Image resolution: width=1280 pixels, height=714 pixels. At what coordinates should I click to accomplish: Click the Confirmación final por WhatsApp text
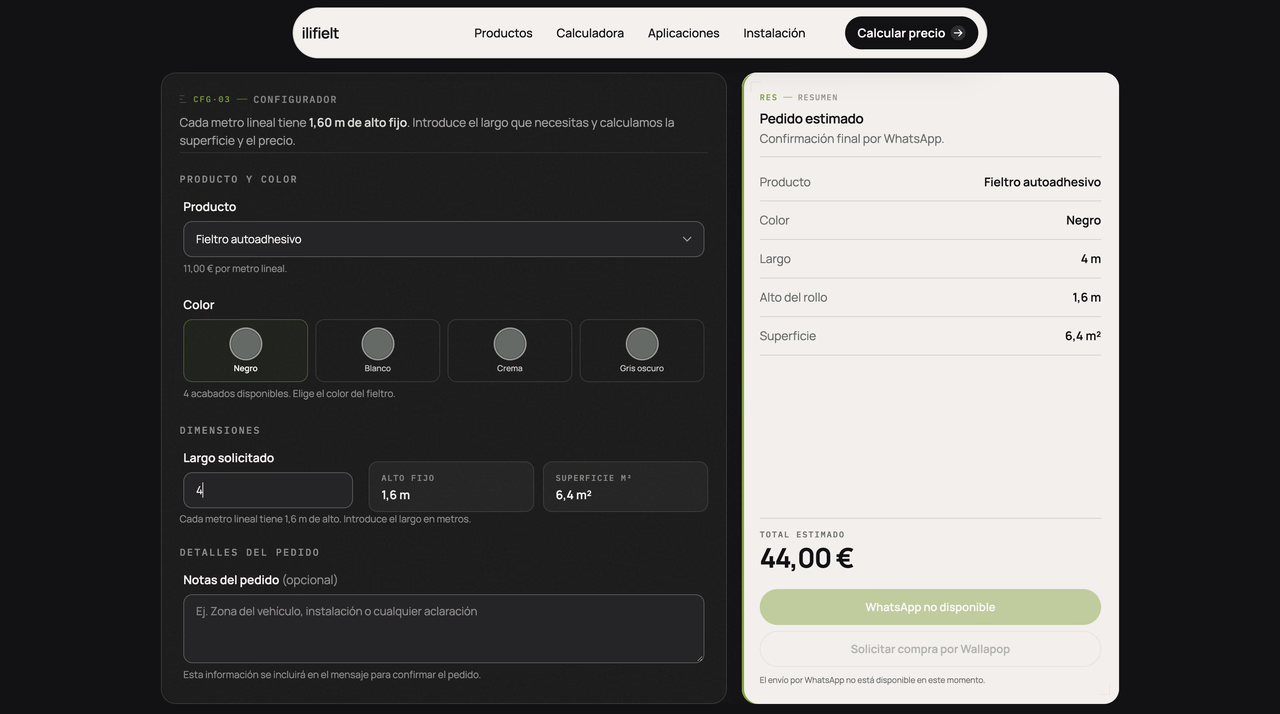[x=852, y=139]
